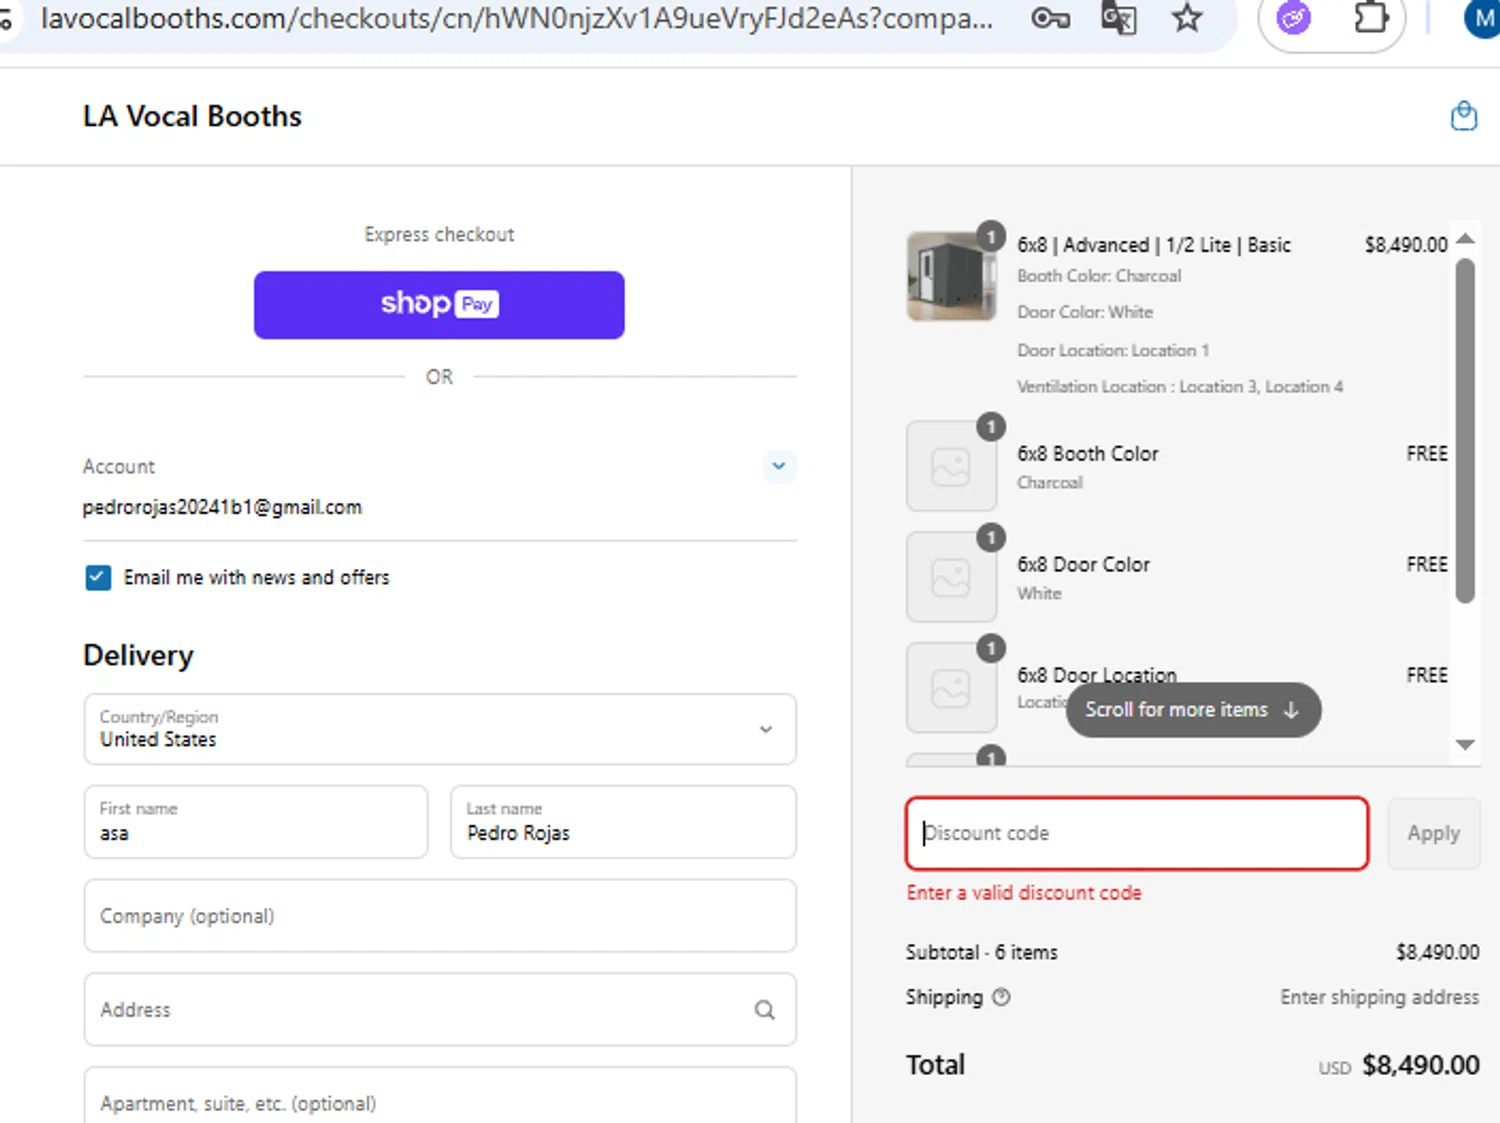Viewport: 1500px width, 1123px height.
Task: Click the LA Vocal Booths store title
Action: [x=192, y=116]
